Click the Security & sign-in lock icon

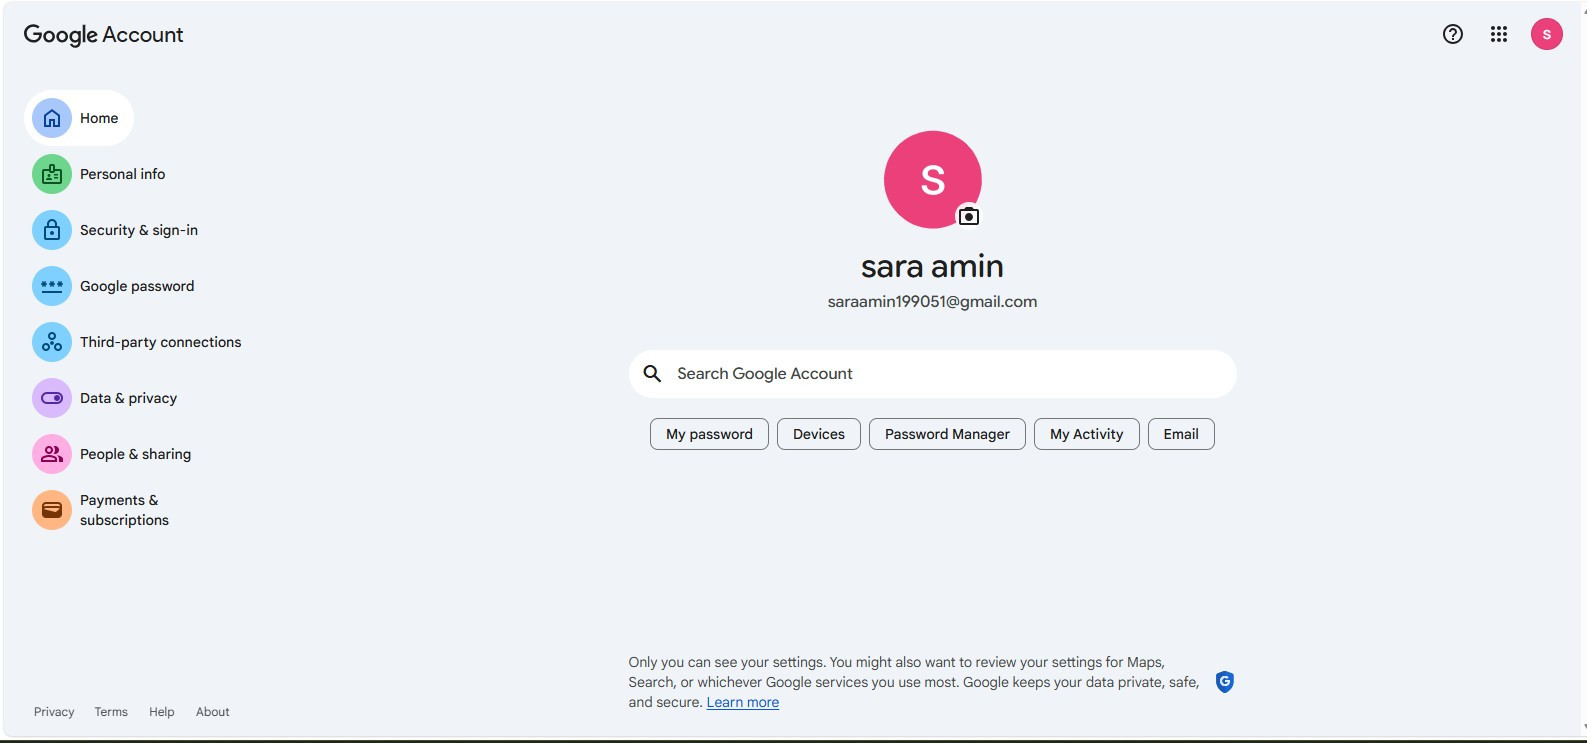52,230
